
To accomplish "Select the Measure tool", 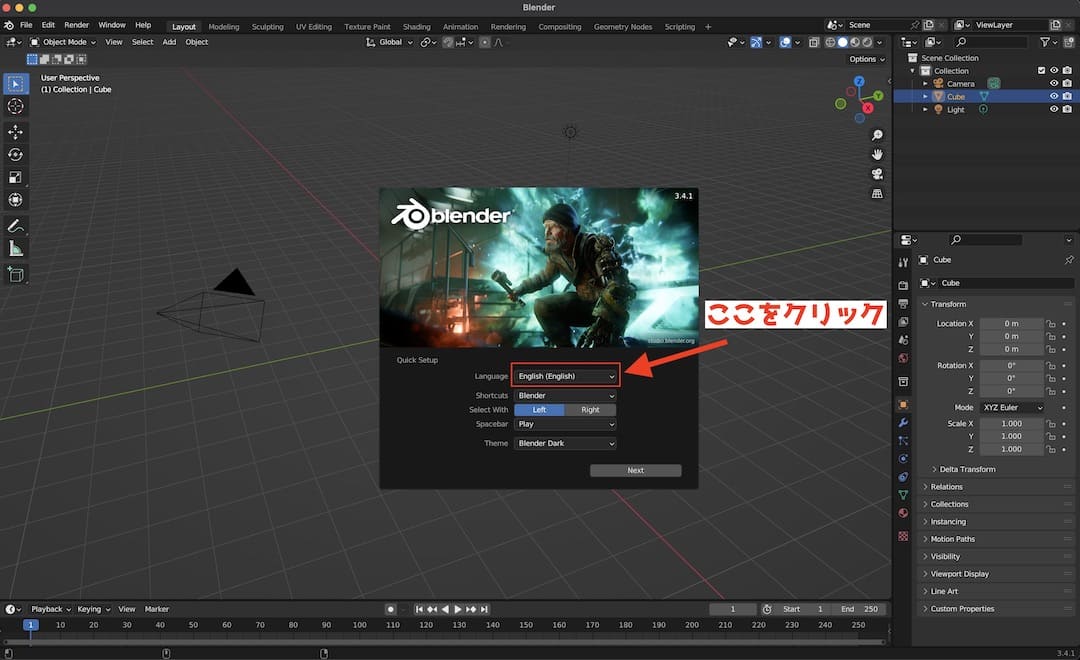I will click(15, 249).
